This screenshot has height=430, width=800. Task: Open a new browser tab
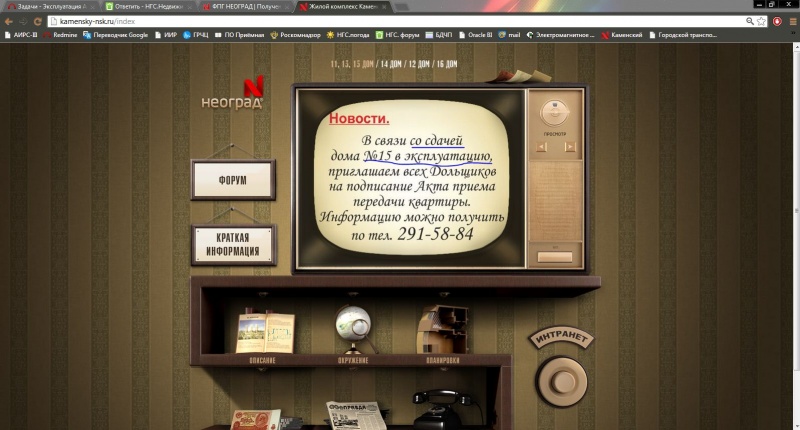(402, 7)
